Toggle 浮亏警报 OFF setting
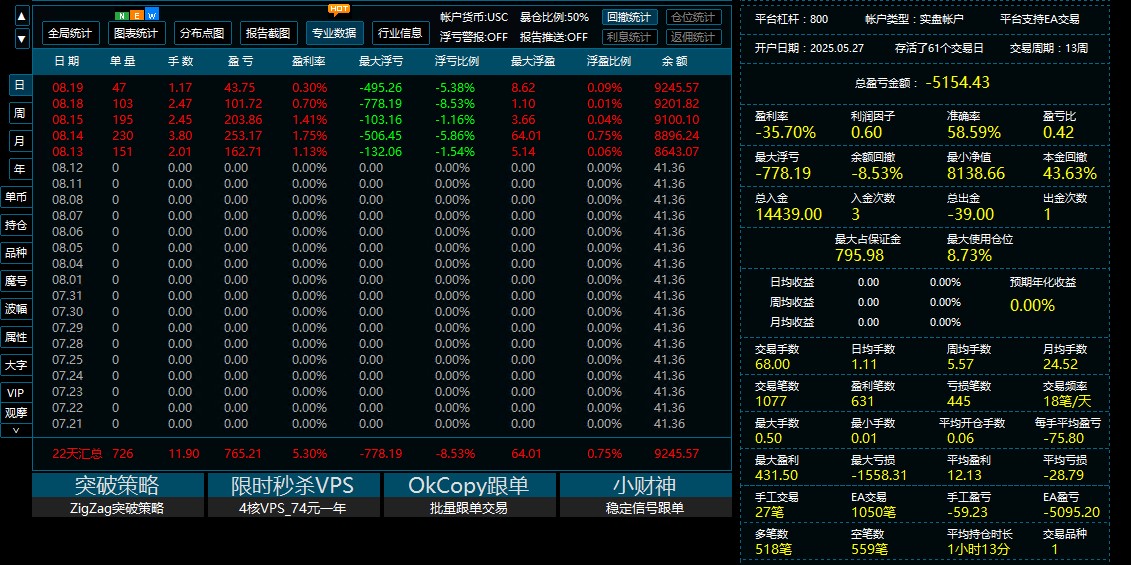This screenshot has height=565, width=1131. point(474,38)
